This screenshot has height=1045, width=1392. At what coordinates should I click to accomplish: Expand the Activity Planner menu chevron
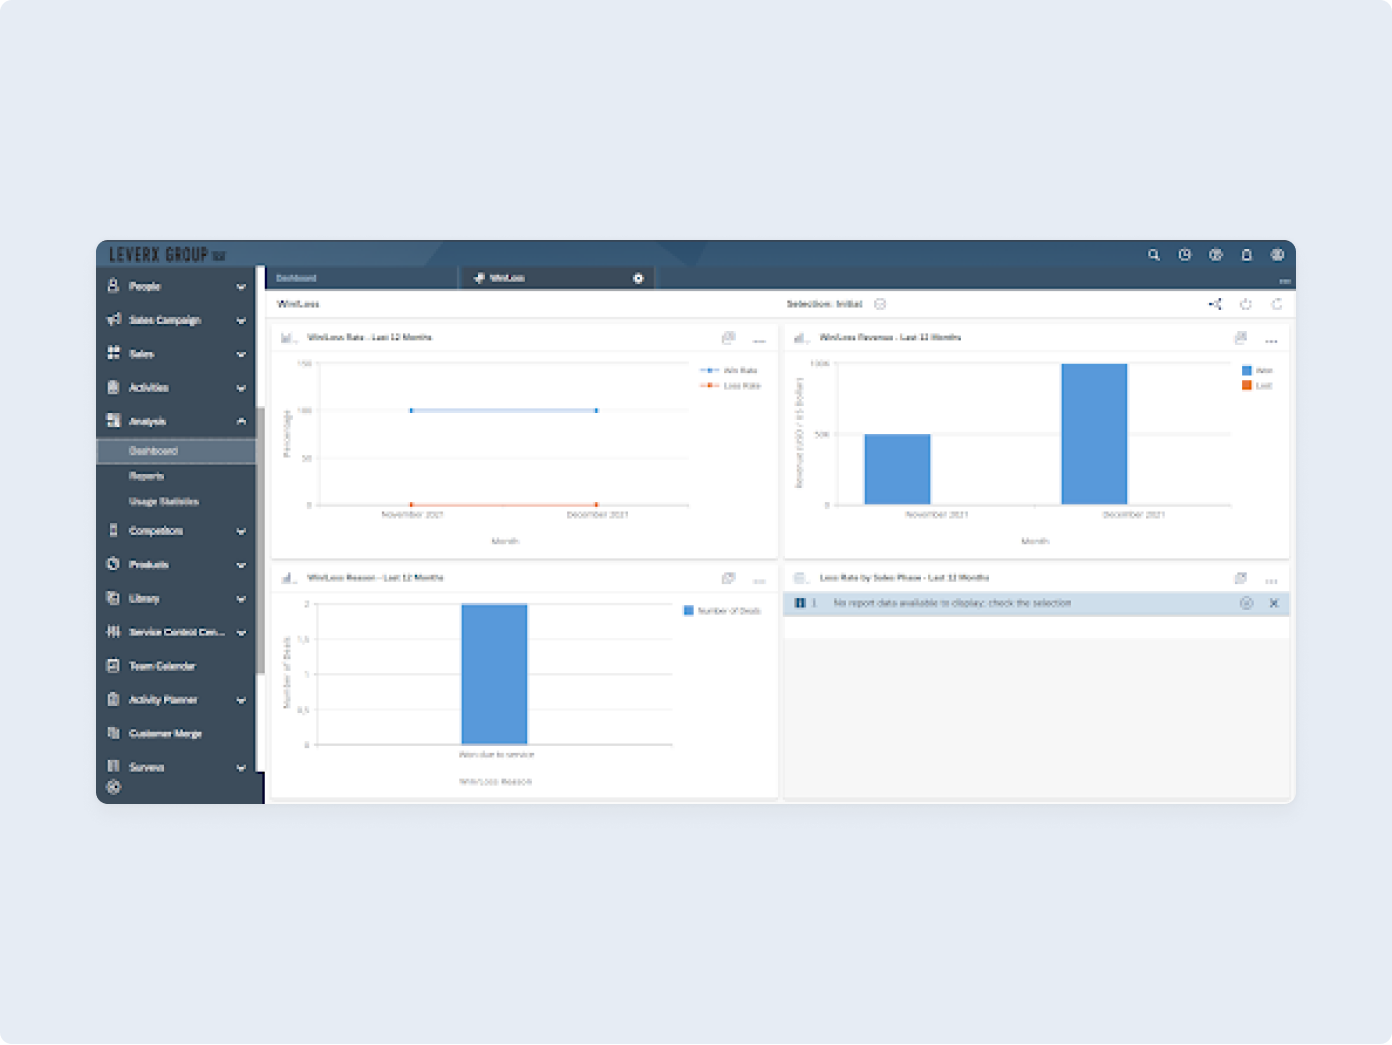[241, 700]
